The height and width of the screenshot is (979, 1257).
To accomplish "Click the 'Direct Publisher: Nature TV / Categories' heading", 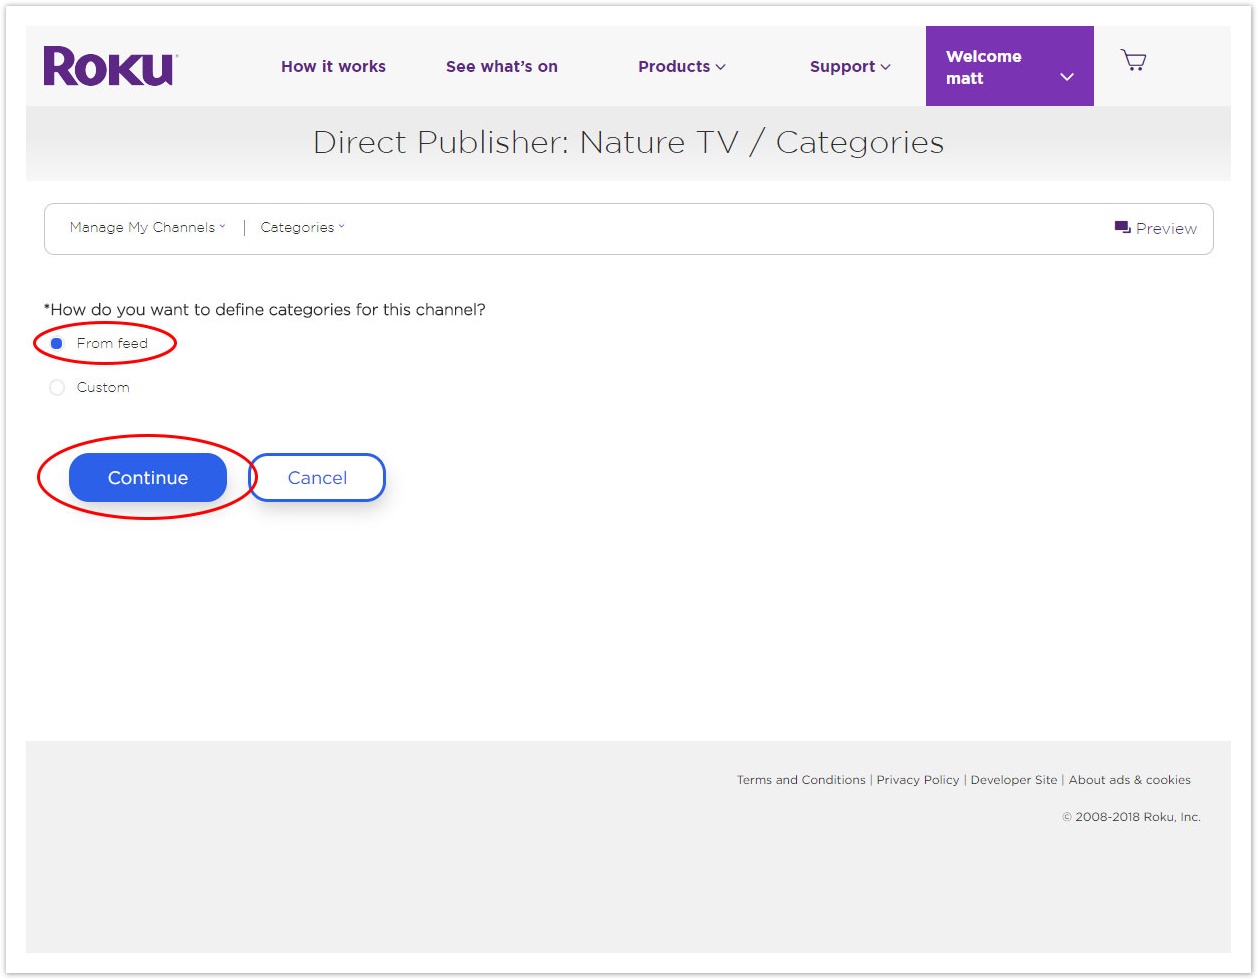I will coord(628,143).
